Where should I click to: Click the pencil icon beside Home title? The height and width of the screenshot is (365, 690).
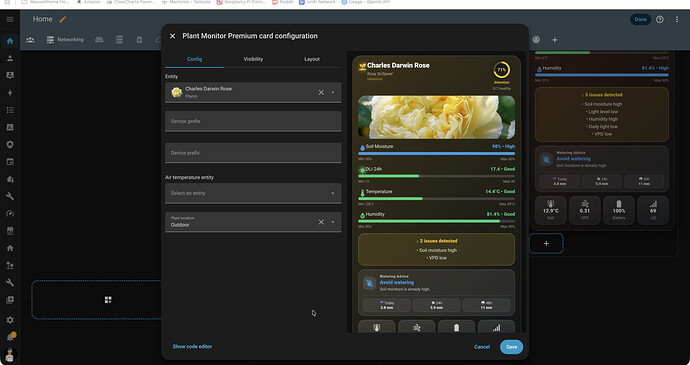(62, 19)
